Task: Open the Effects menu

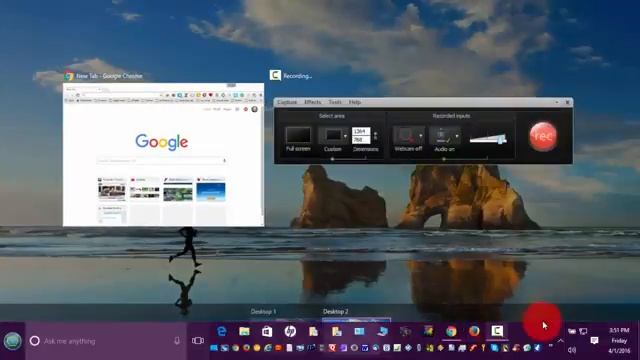Action: 313,102
